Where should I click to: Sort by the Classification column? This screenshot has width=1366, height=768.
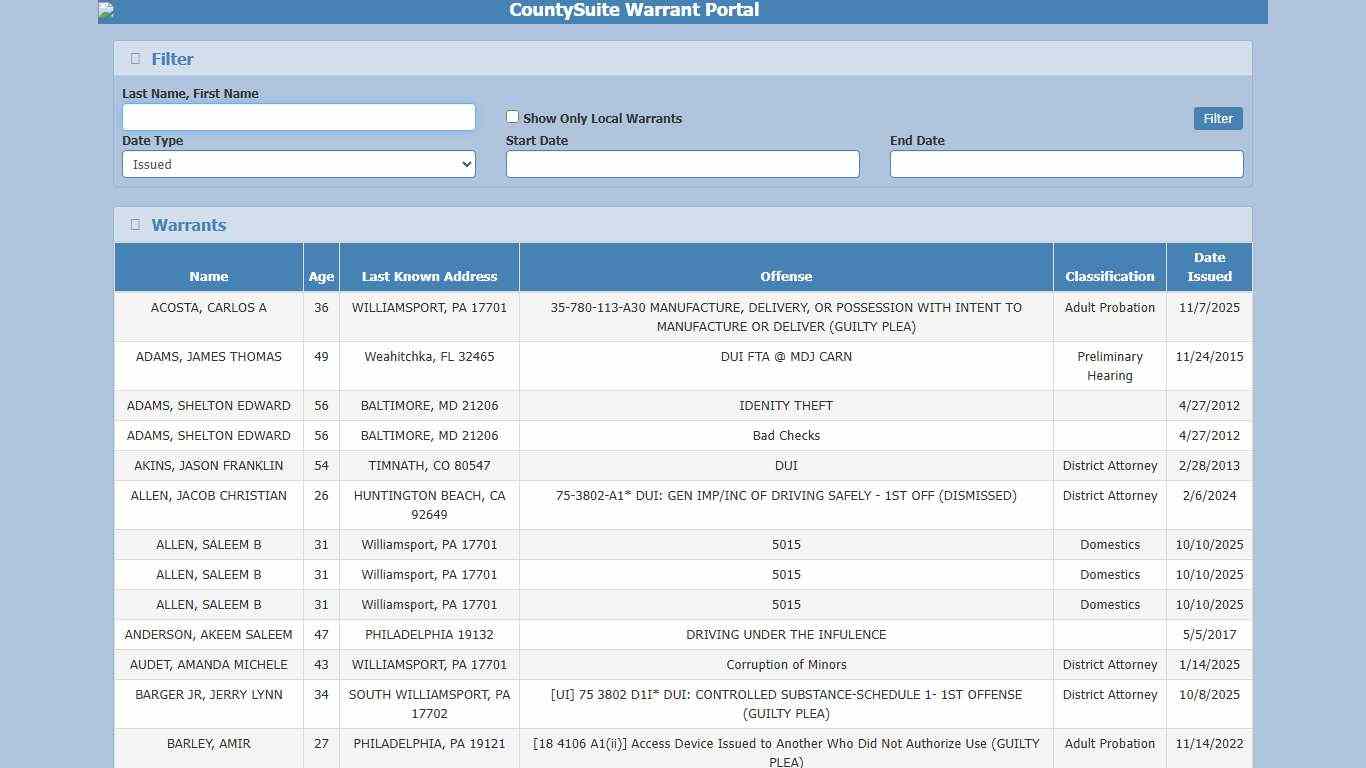(x=1109, y=276)
